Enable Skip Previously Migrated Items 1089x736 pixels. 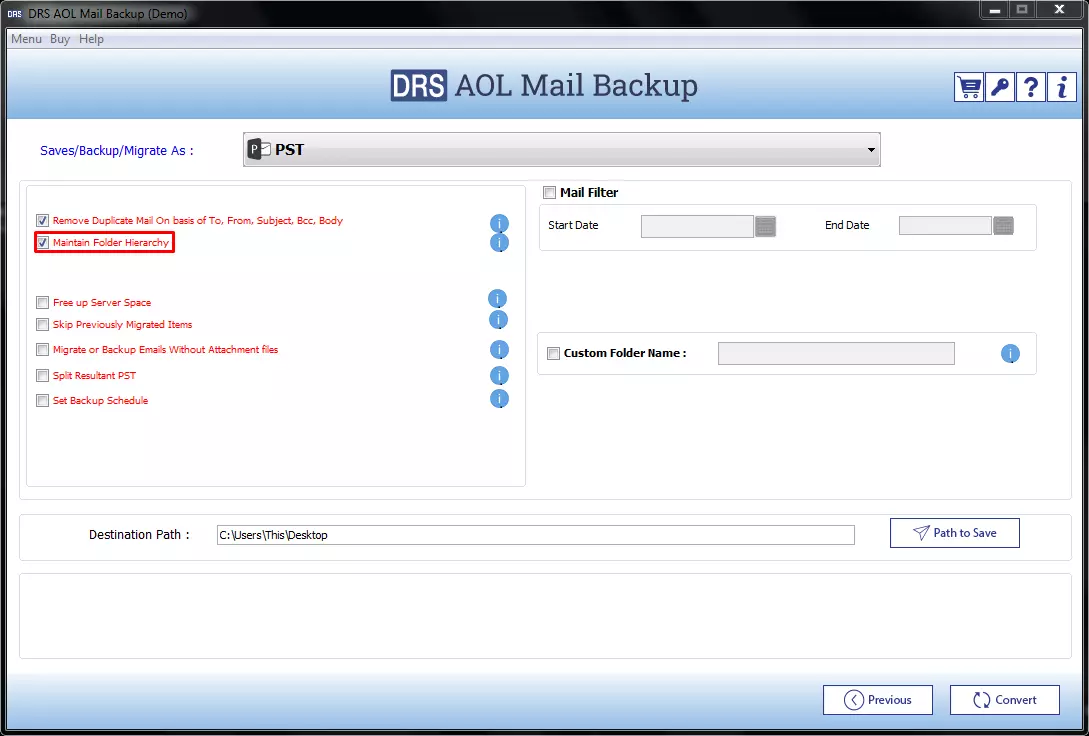pyautogui.click(x=43, y=325)
